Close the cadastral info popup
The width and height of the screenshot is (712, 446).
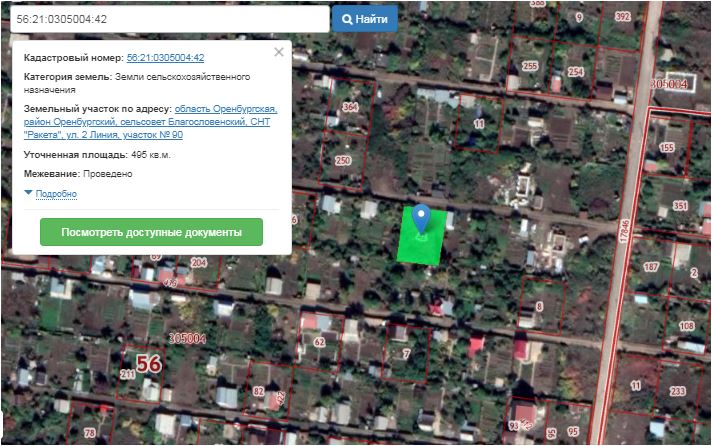[279, 52]
